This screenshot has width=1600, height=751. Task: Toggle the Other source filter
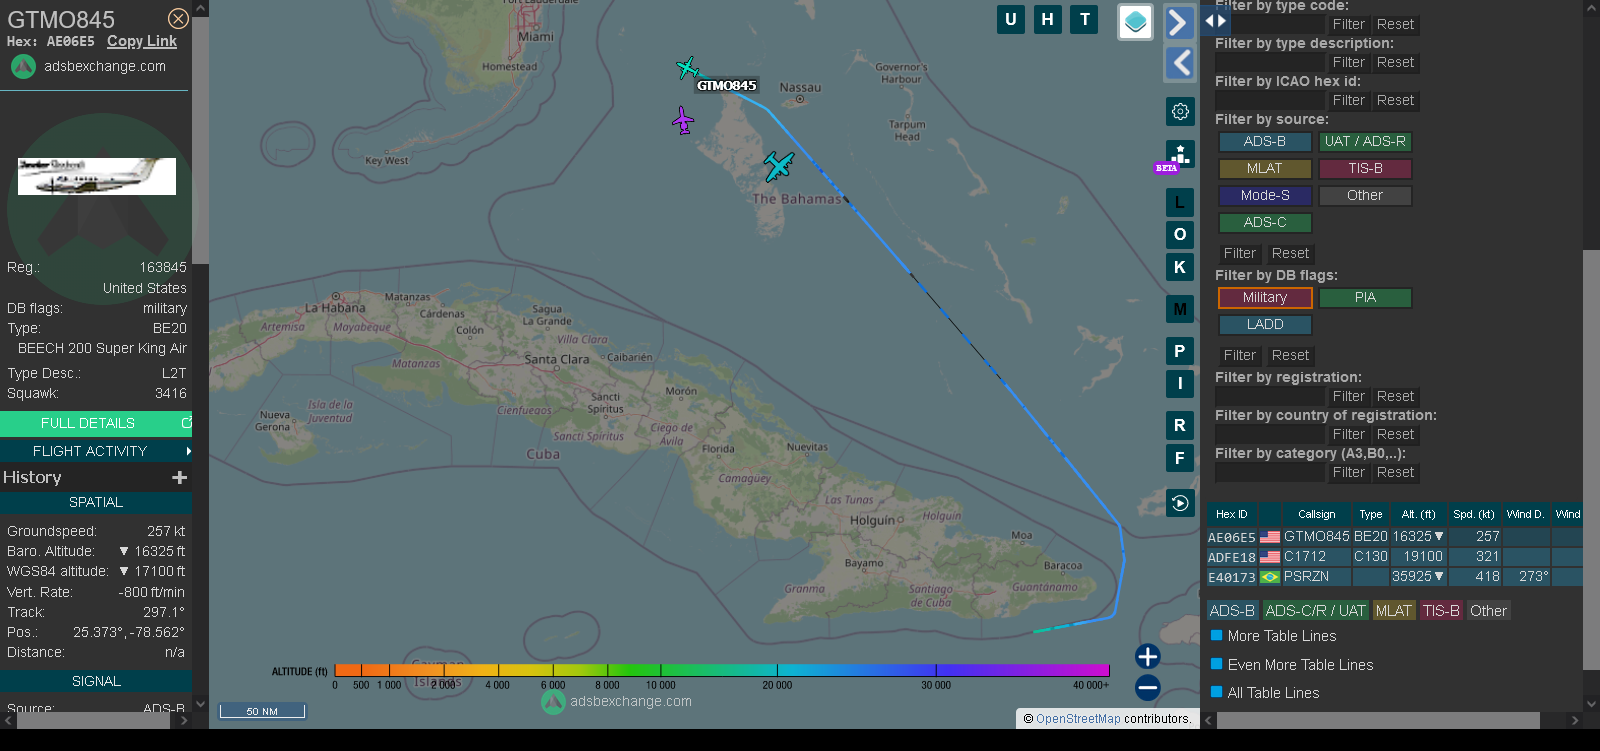pos(1365,196)
